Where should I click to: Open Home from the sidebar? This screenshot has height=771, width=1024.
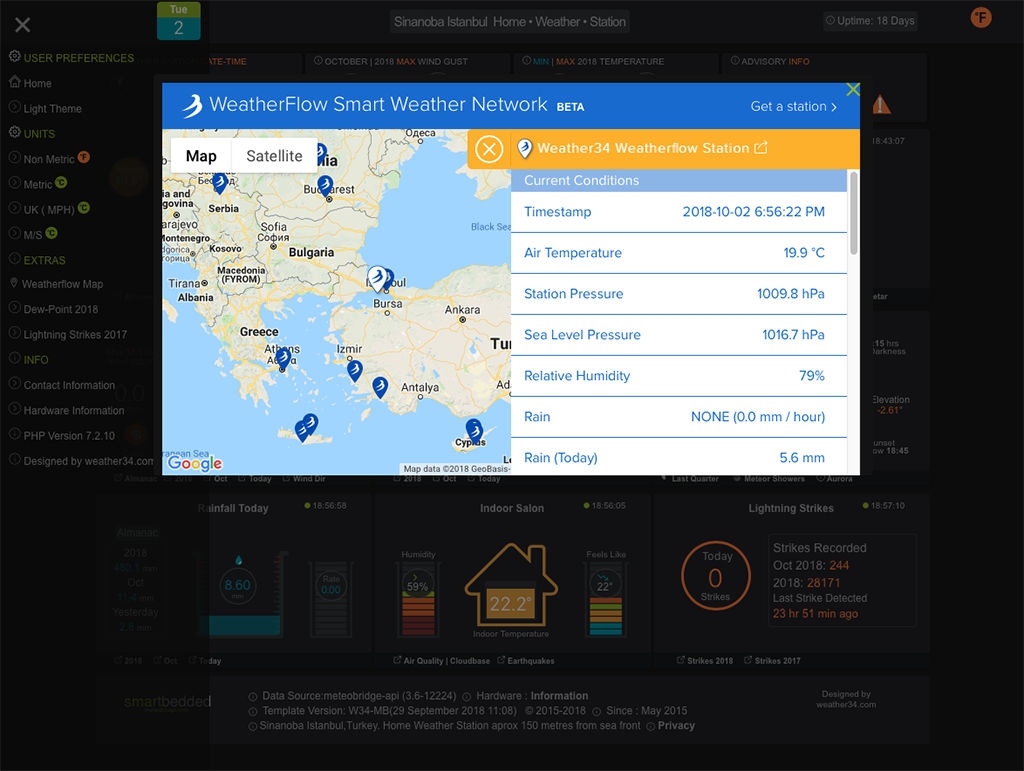37,84
